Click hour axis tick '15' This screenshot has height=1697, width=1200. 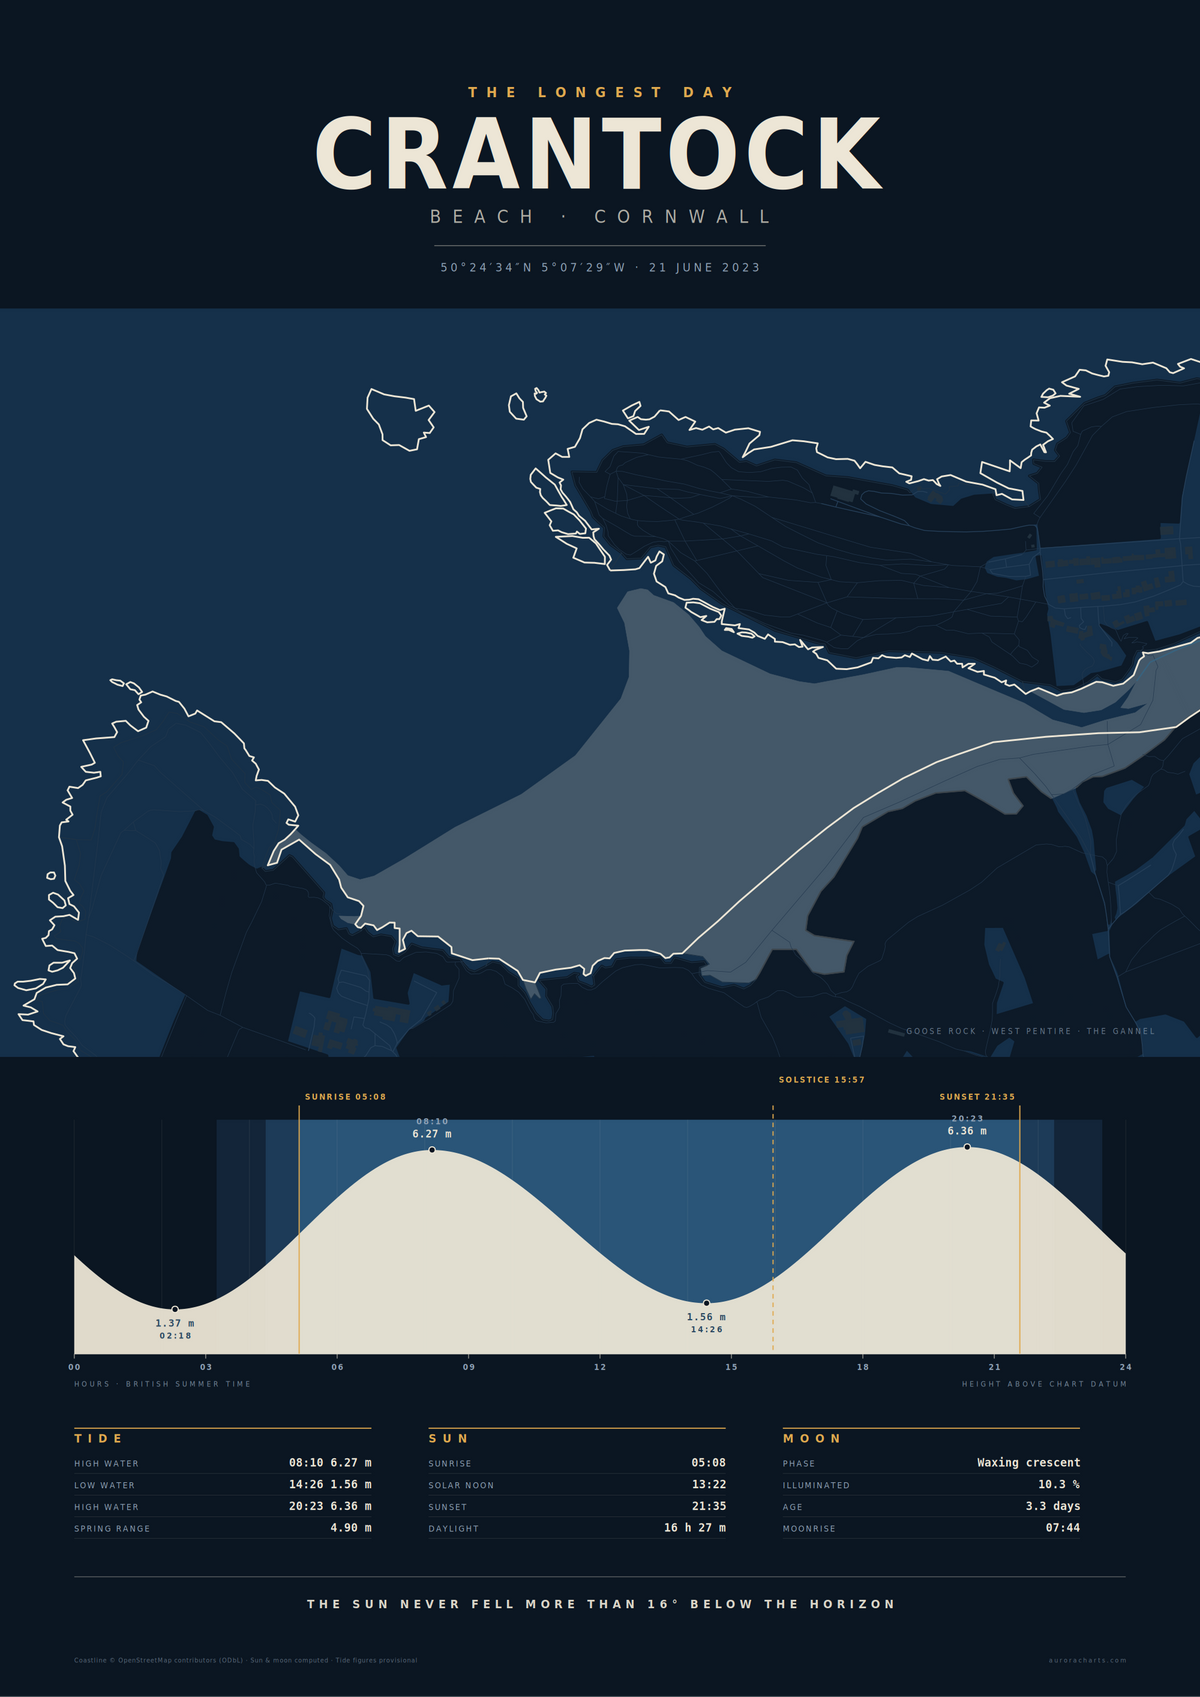[731, 1367]
